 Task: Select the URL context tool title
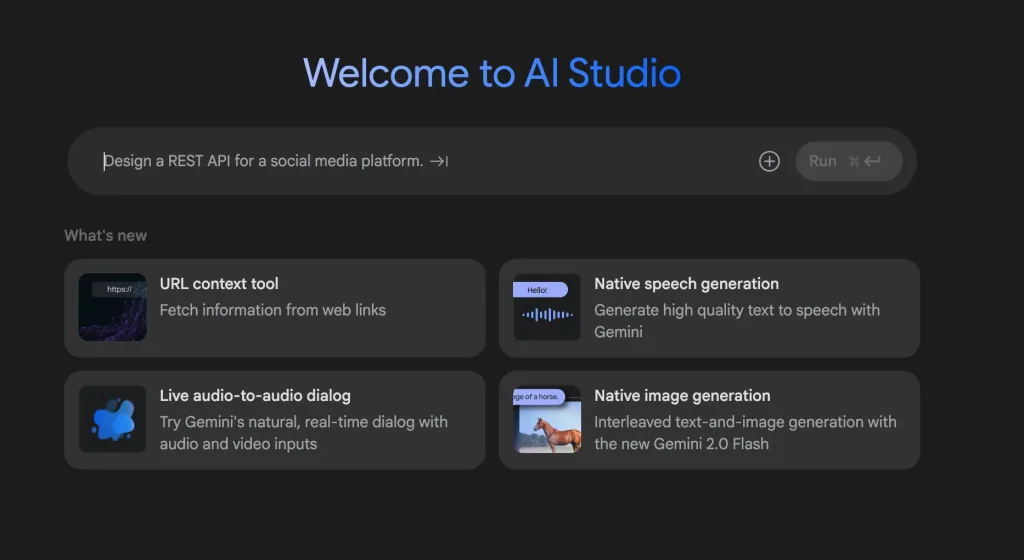point(219,284)
